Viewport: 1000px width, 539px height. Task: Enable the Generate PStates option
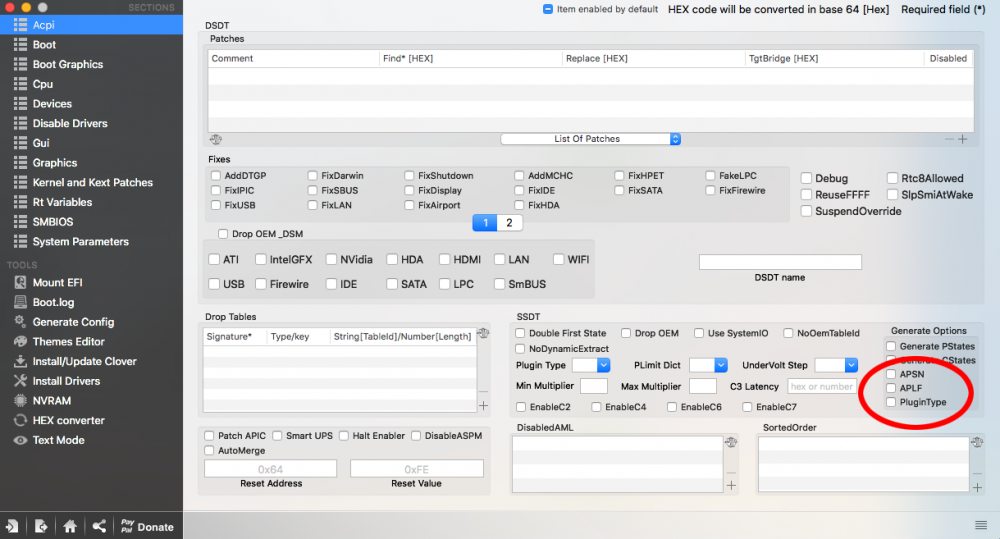[x=891, y=346]
